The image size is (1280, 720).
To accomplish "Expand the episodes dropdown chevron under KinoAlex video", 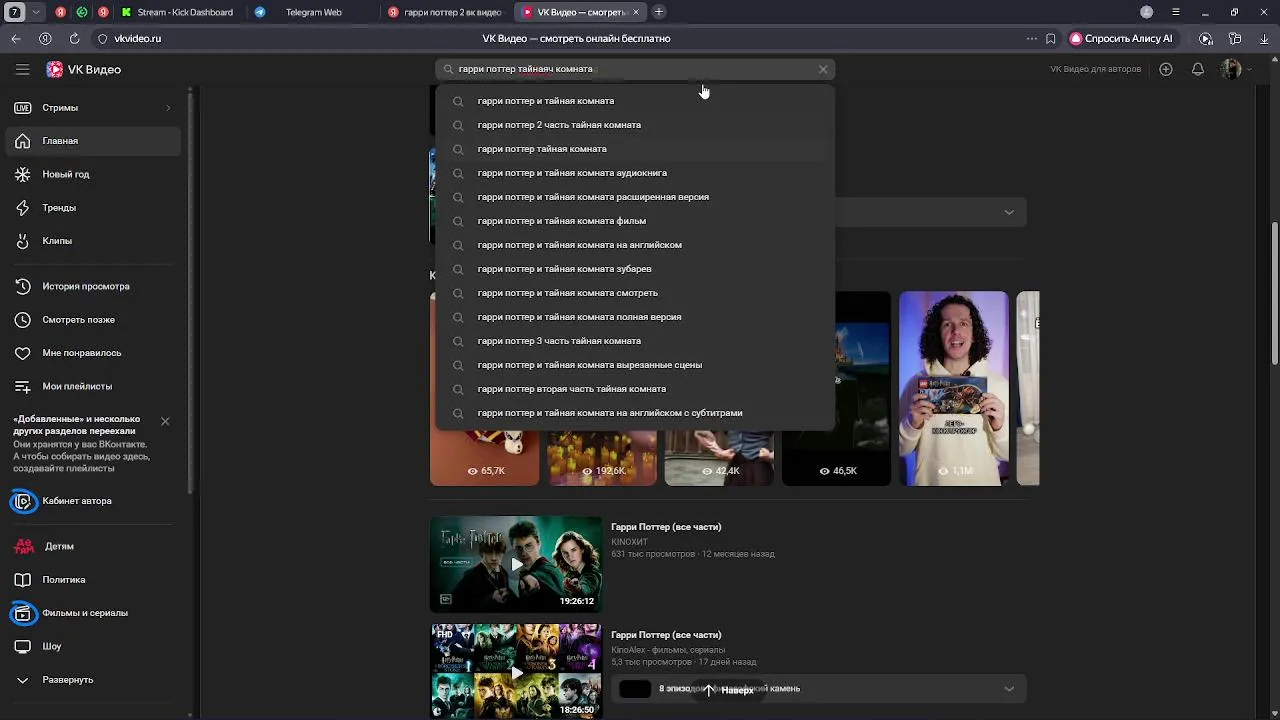I will [x=1009, y=689].
